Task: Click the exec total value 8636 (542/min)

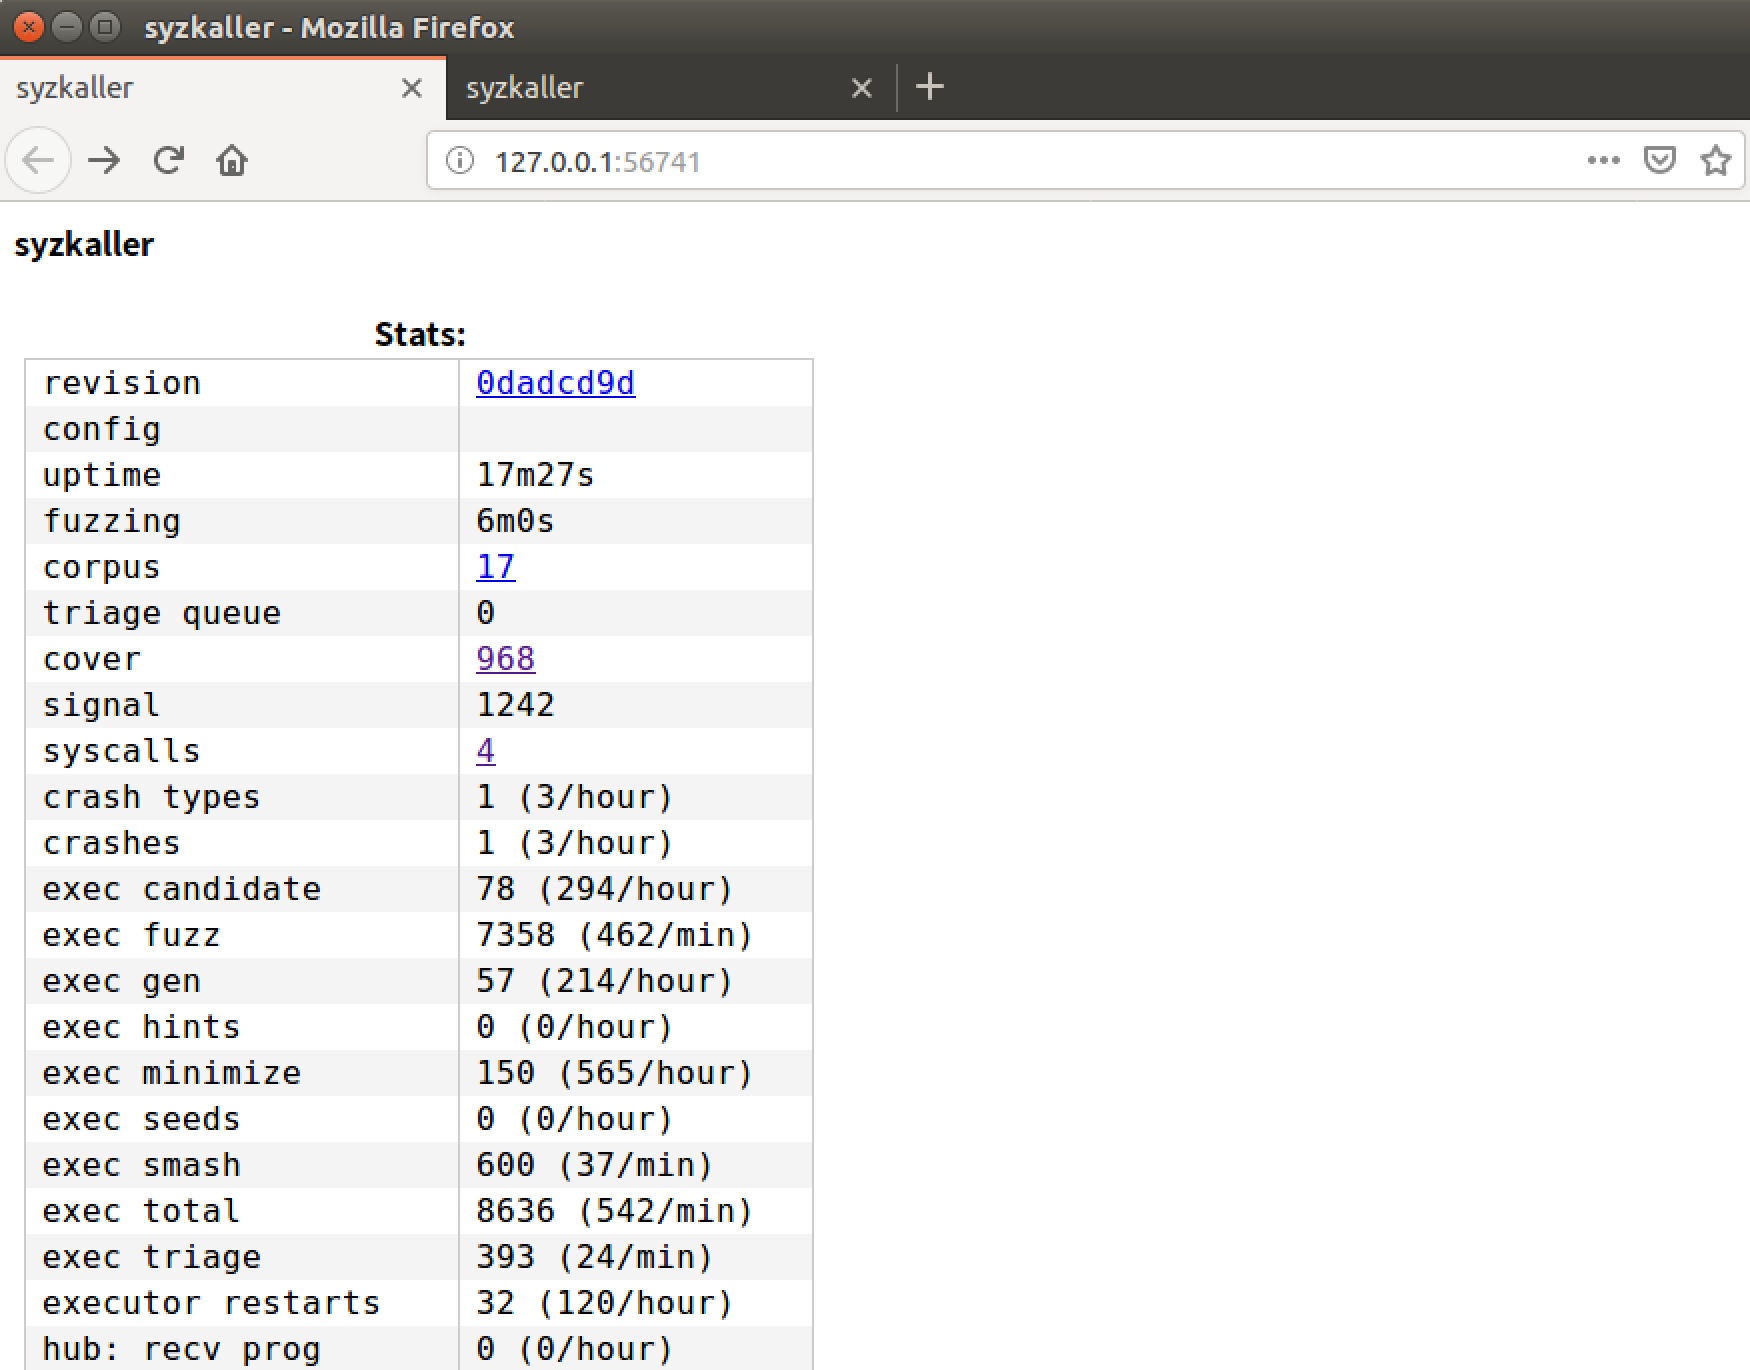Action: 614,1211
